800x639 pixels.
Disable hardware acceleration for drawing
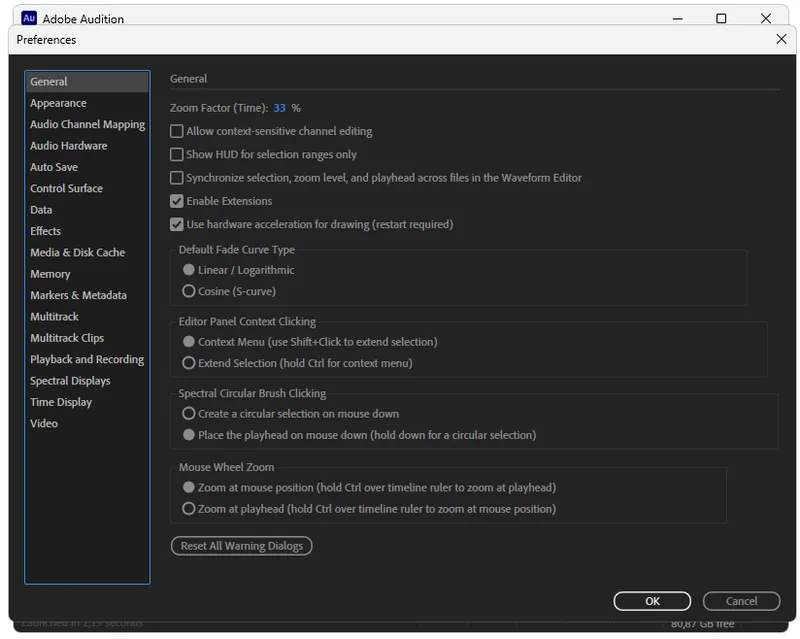(x=177, y=225)
